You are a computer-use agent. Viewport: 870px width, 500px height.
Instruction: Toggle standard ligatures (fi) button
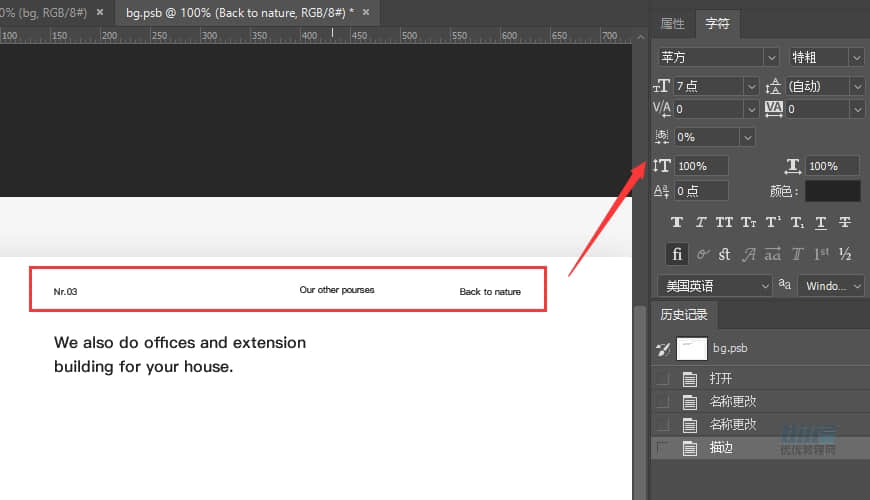coord(677,254)
